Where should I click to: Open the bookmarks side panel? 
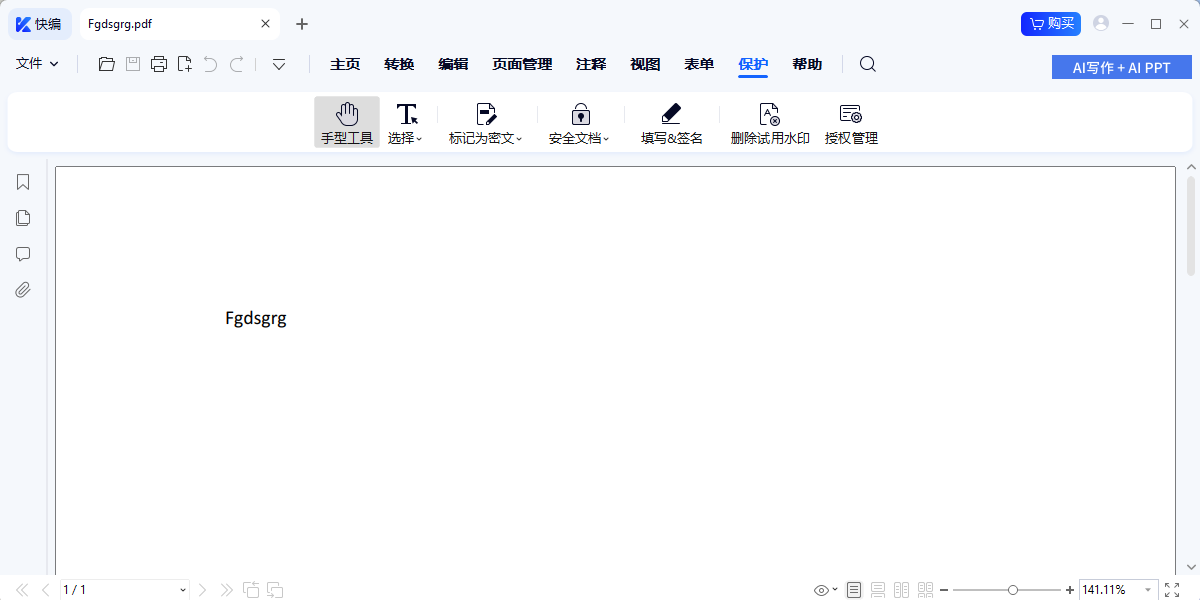[x=23, y=182]
